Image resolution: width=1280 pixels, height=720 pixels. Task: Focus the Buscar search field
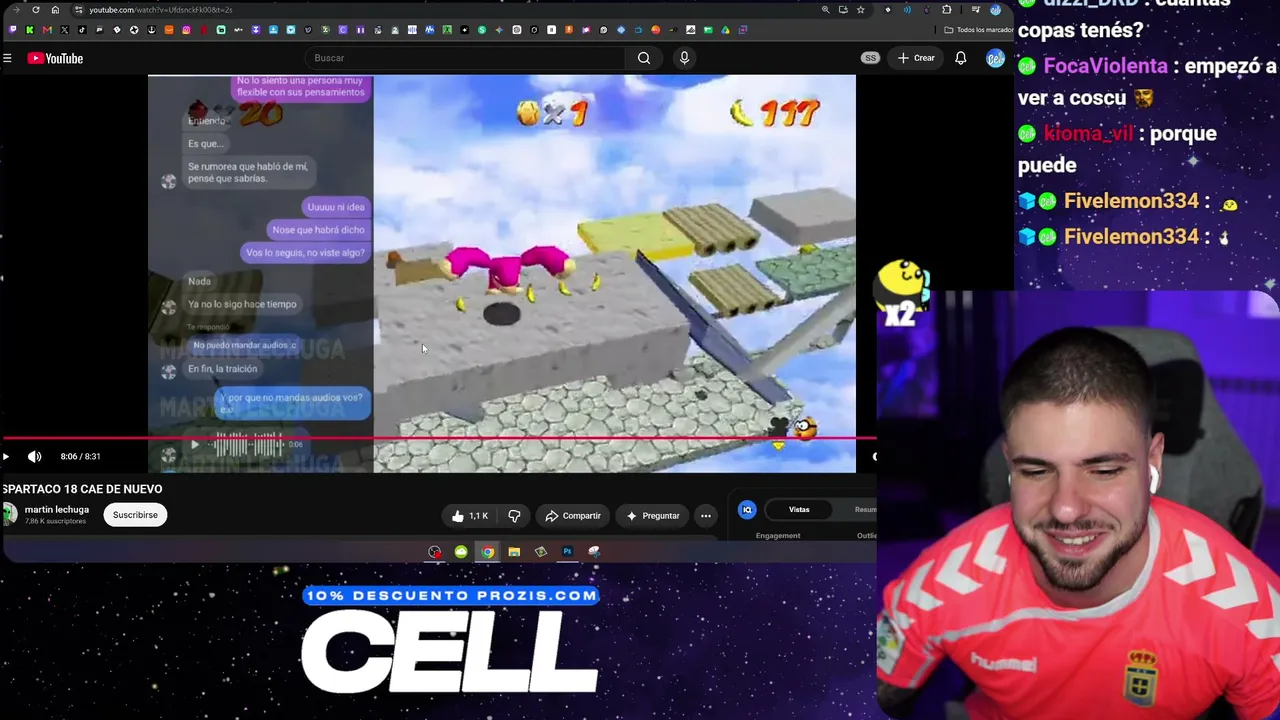point(467,58)
